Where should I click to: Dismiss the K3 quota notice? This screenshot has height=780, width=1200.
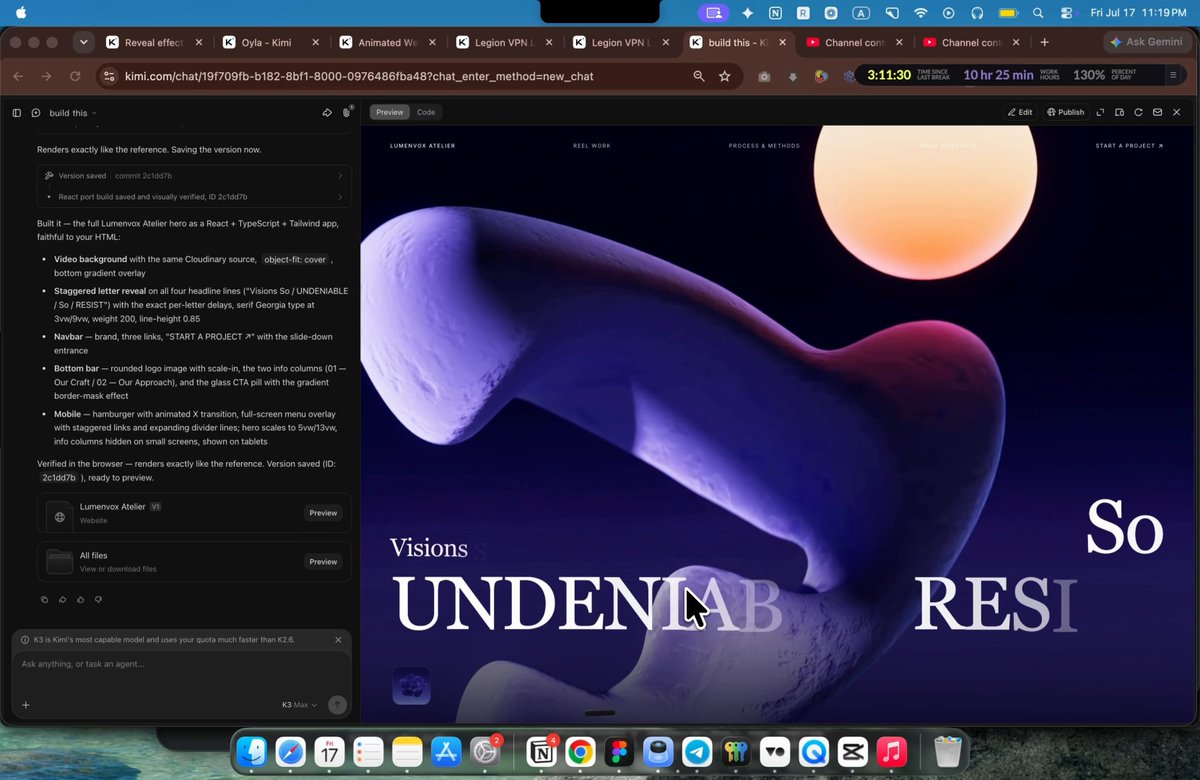338,640
